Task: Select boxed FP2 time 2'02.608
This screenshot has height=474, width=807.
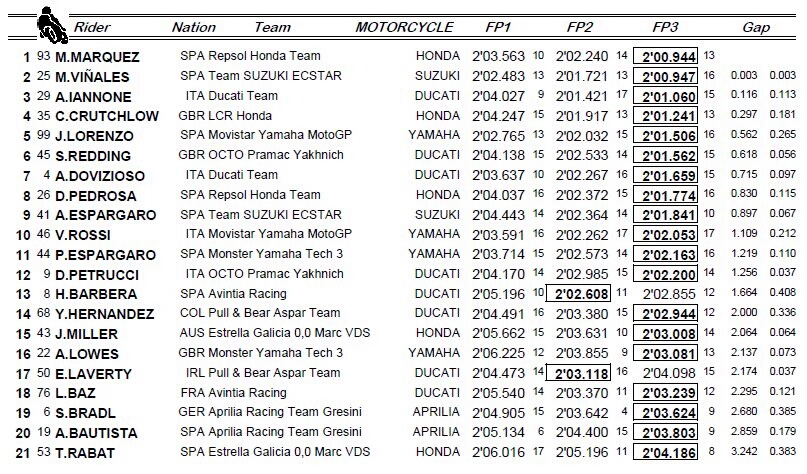Action: tap(578, 292)
